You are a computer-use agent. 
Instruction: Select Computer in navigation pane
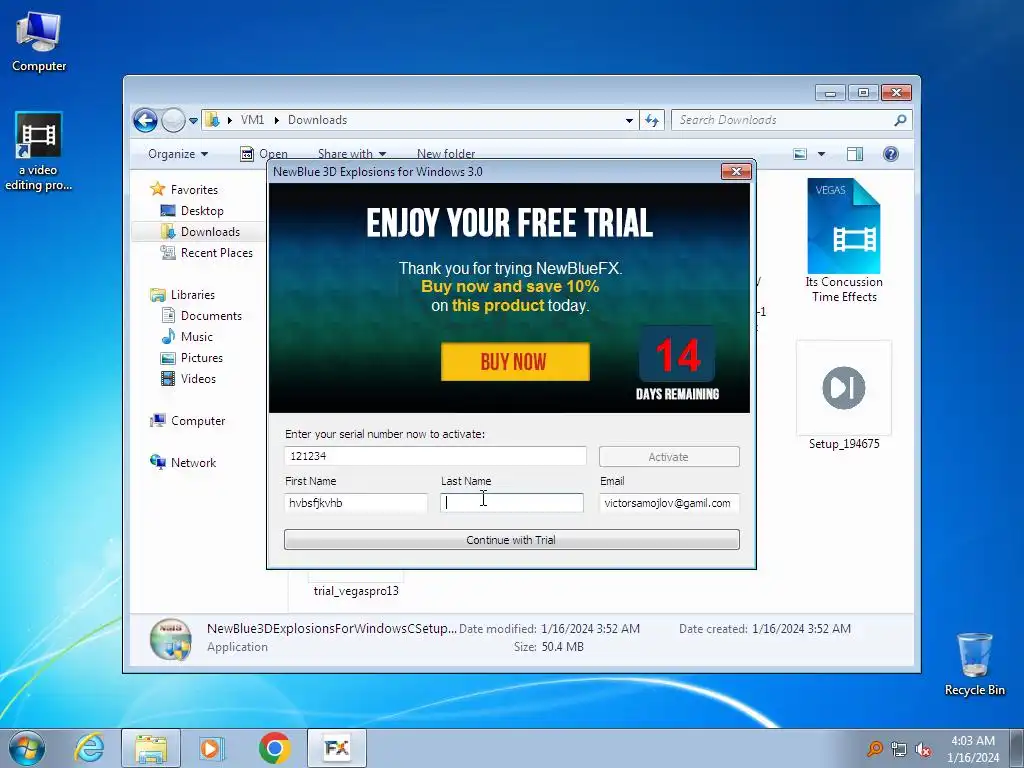point(187,421)
